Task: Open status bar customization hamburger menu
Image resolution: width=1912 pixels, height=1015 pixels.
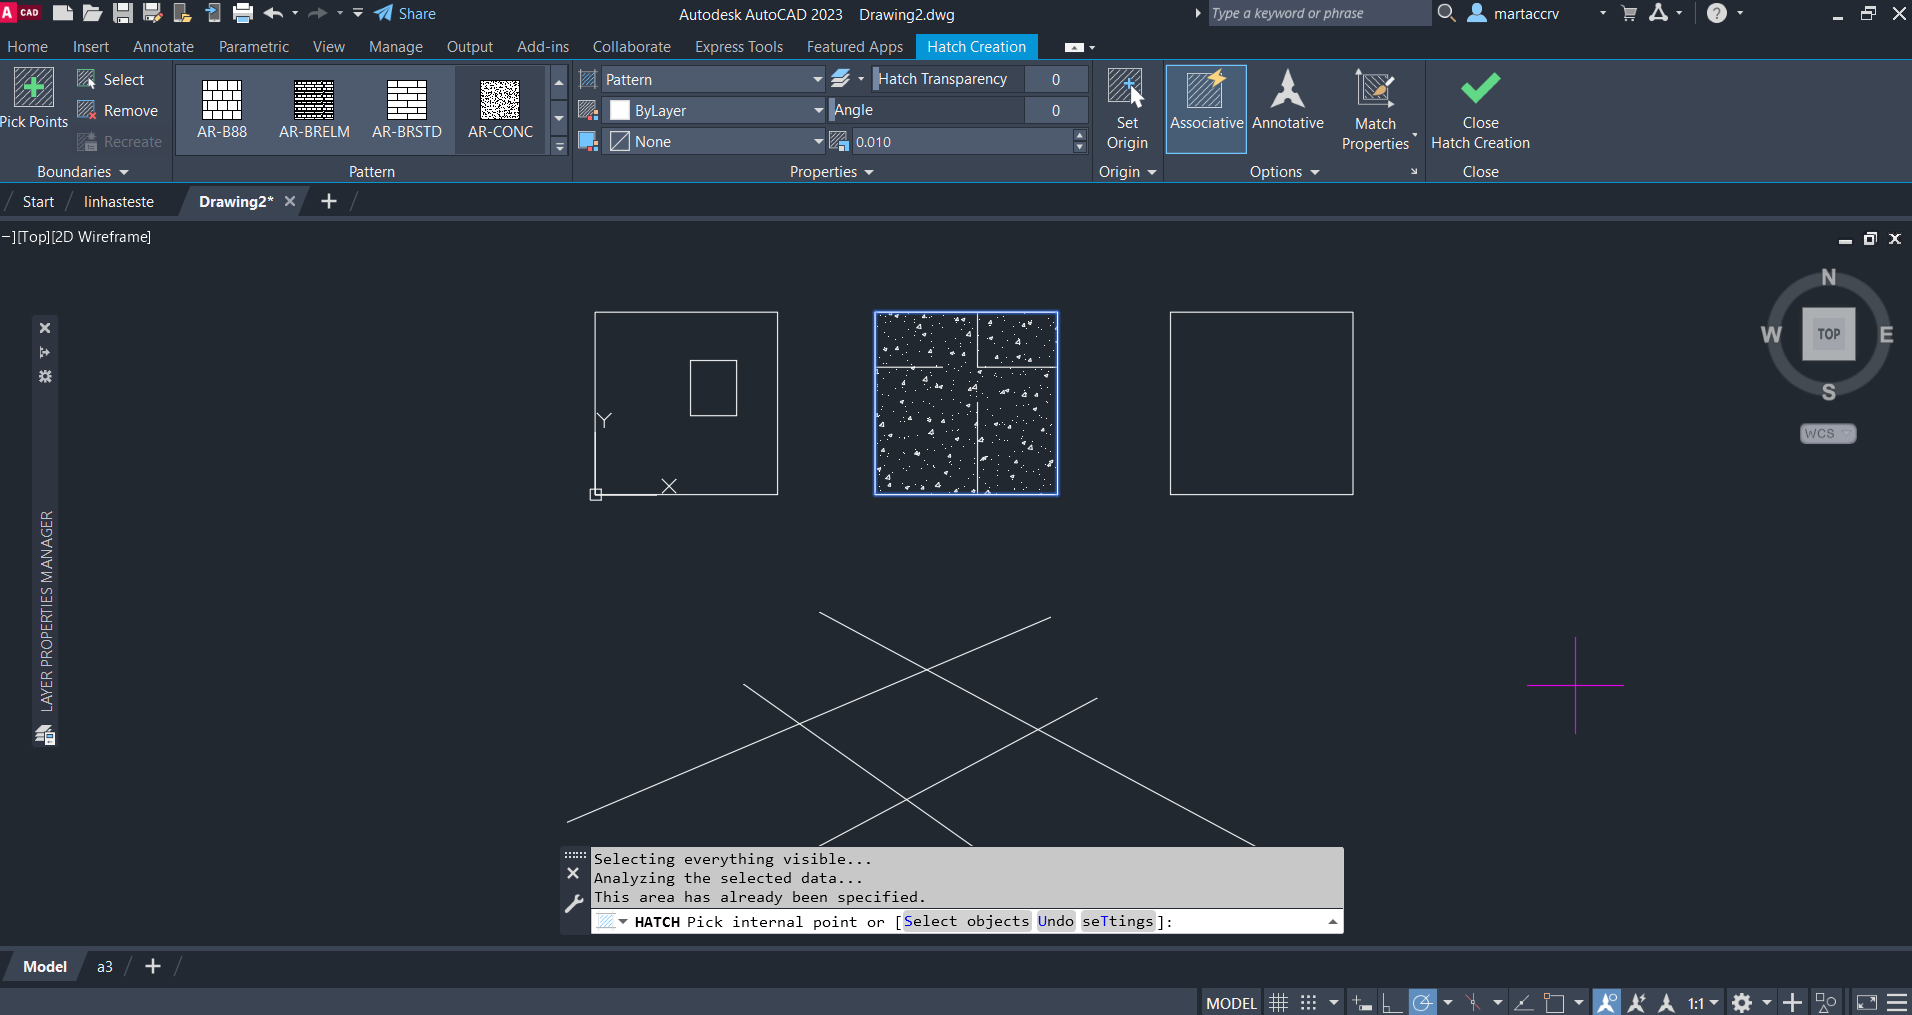Action: [x=1896, y=1002]
